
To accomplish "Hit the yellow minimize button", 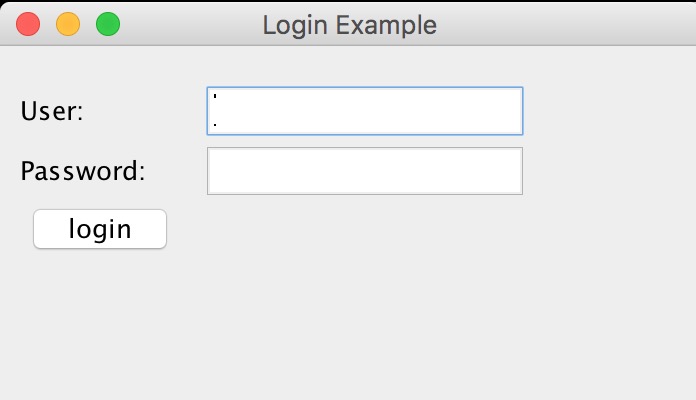I will point(68,24).
